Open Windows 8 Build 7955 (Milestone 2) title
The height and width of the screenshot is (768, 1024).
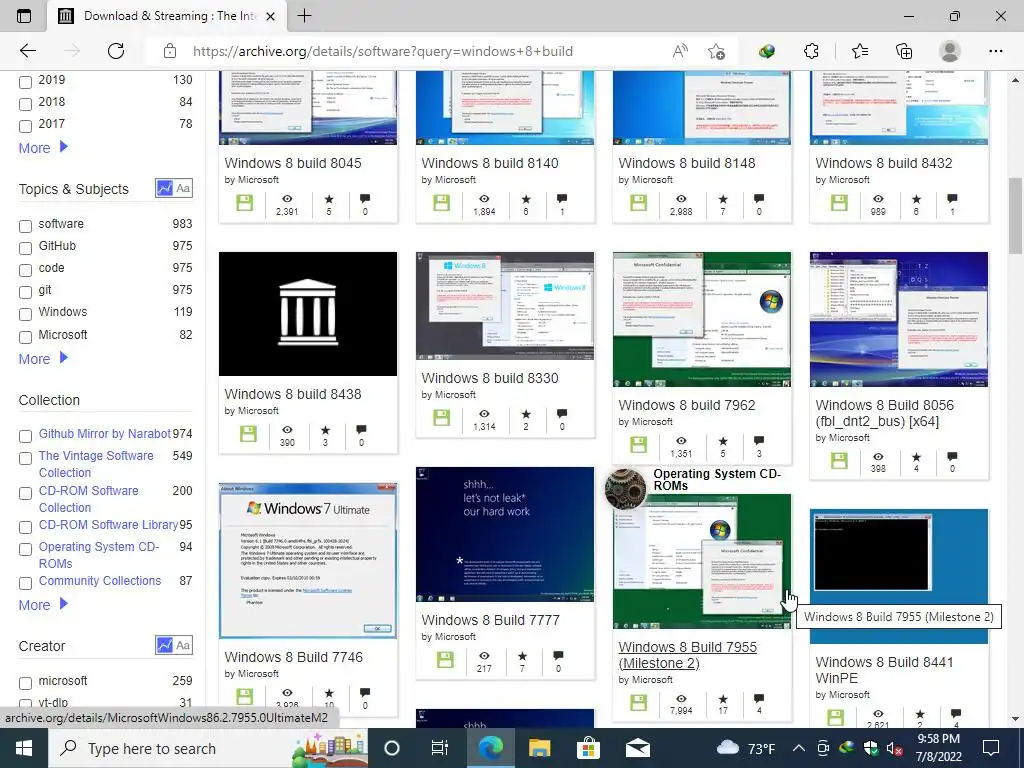688,655
